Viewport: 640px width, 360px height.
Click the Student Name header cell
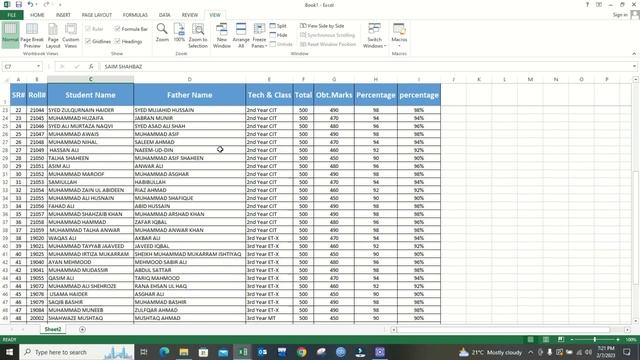pos(90,95)
